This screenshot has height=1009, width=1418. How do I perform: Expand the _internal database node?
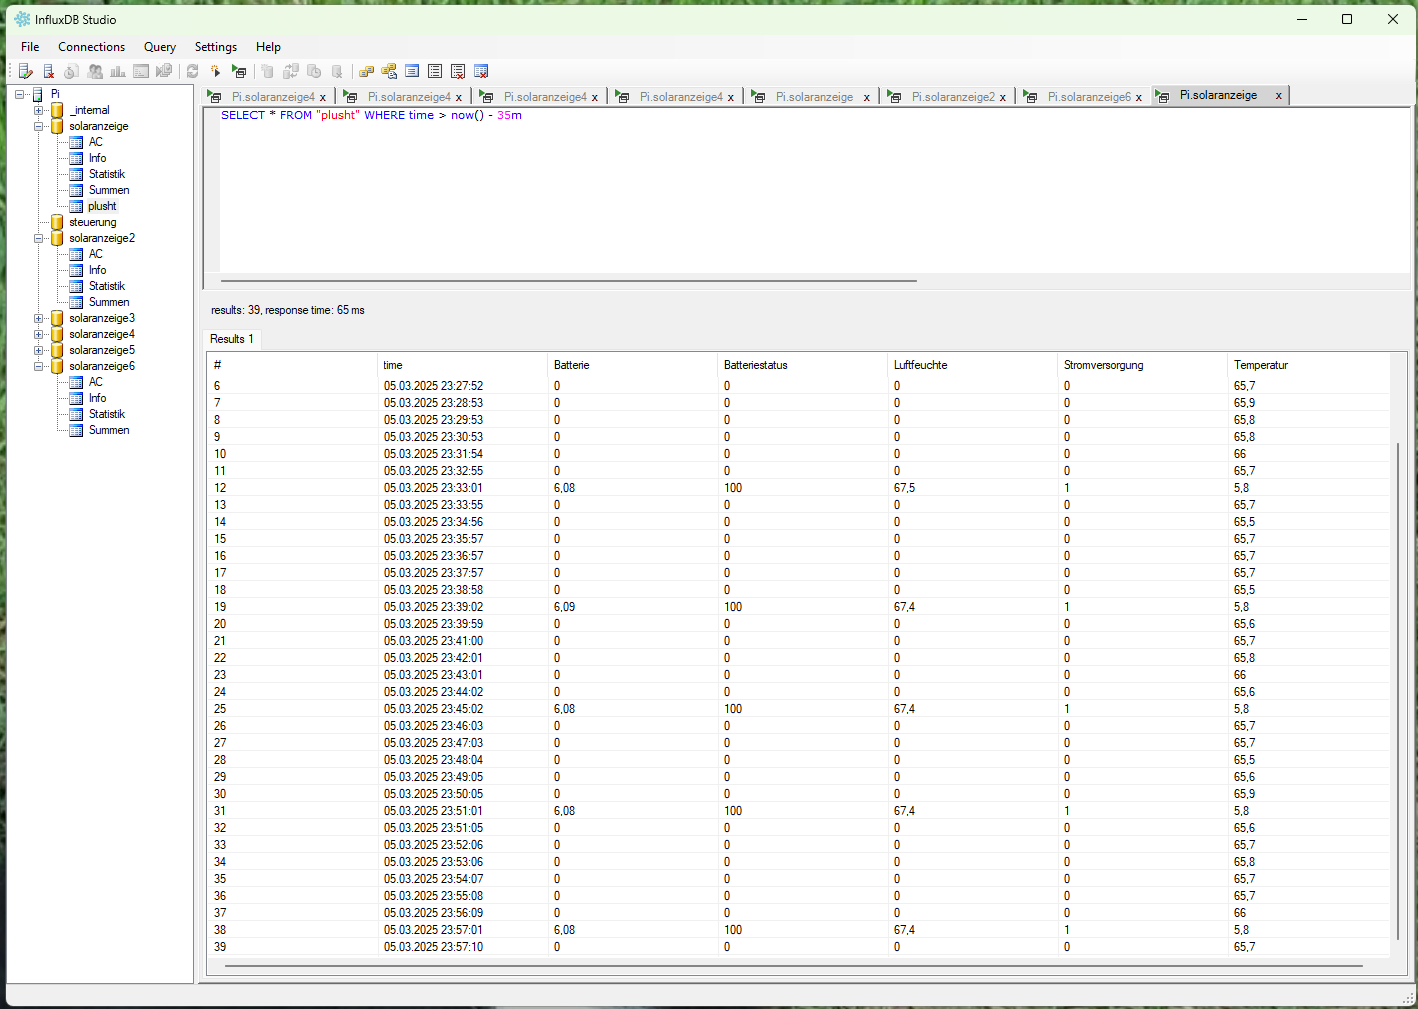(39, 110)
